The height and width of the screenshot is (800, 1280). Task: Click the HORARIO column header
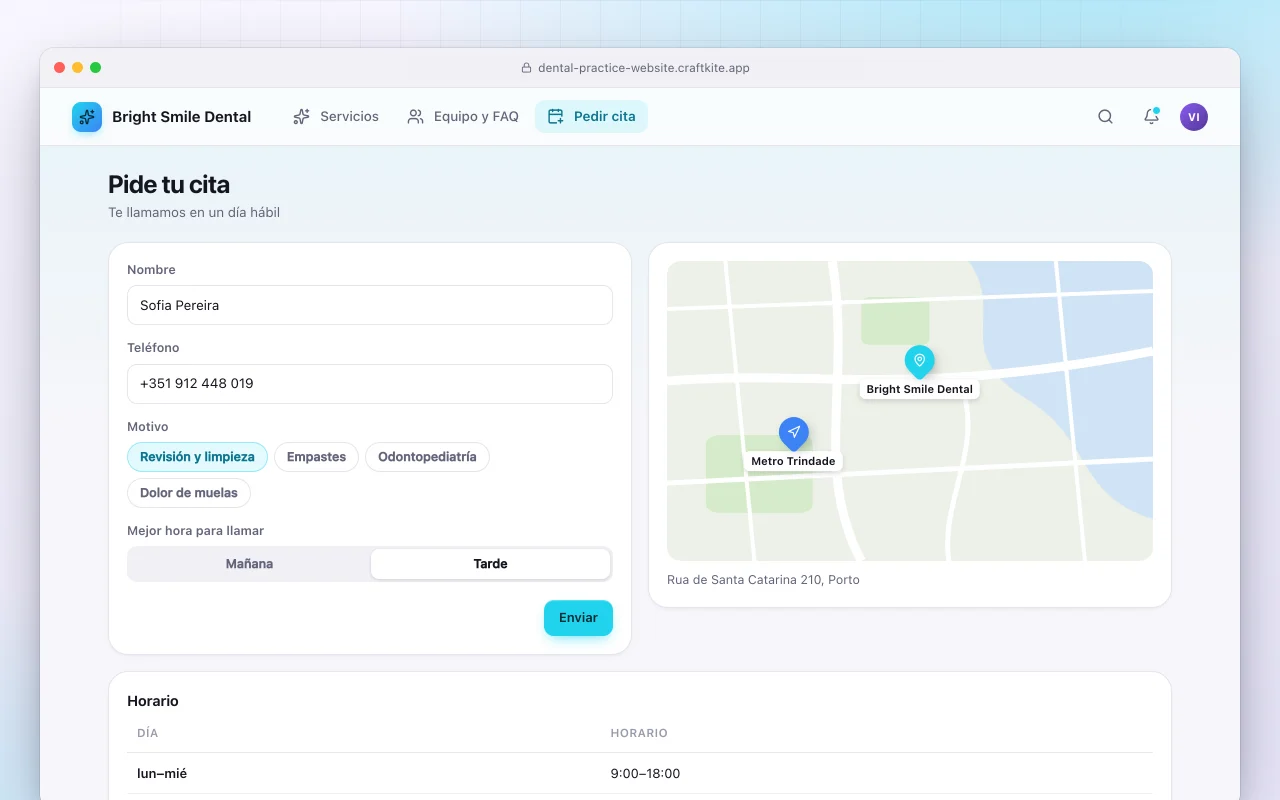(x=639, y=733)
